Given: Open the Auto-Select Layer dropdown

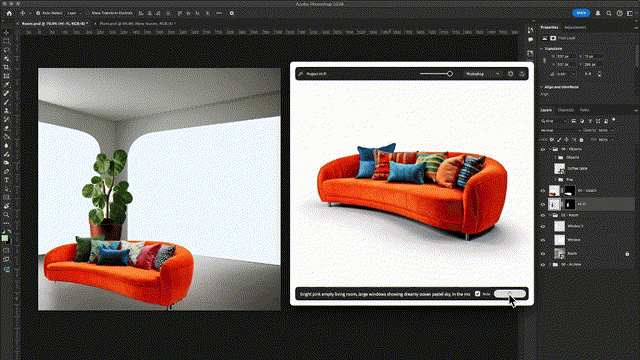Looking at the screenshot, I should pyautogui.click(x=73, y=13).
